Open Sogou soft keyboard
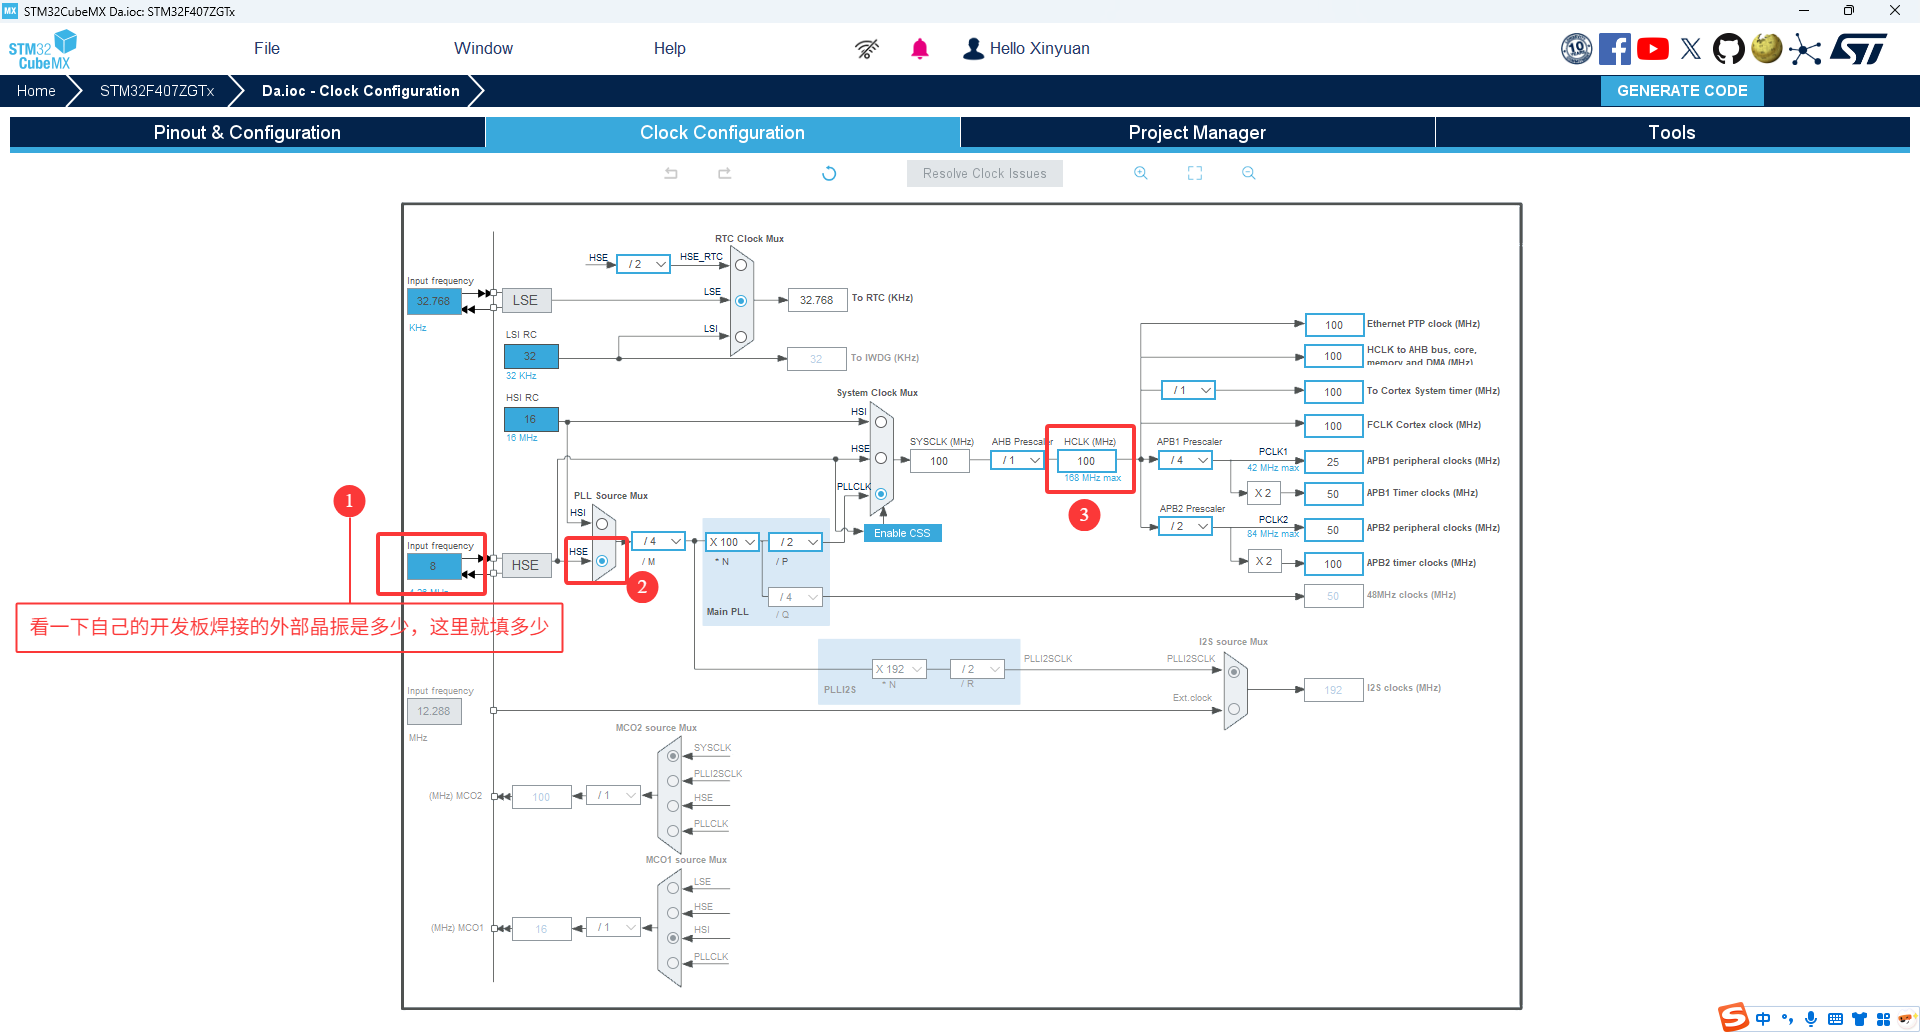Screen dimensions: 1920x1032 [x=1835, y=1019]
